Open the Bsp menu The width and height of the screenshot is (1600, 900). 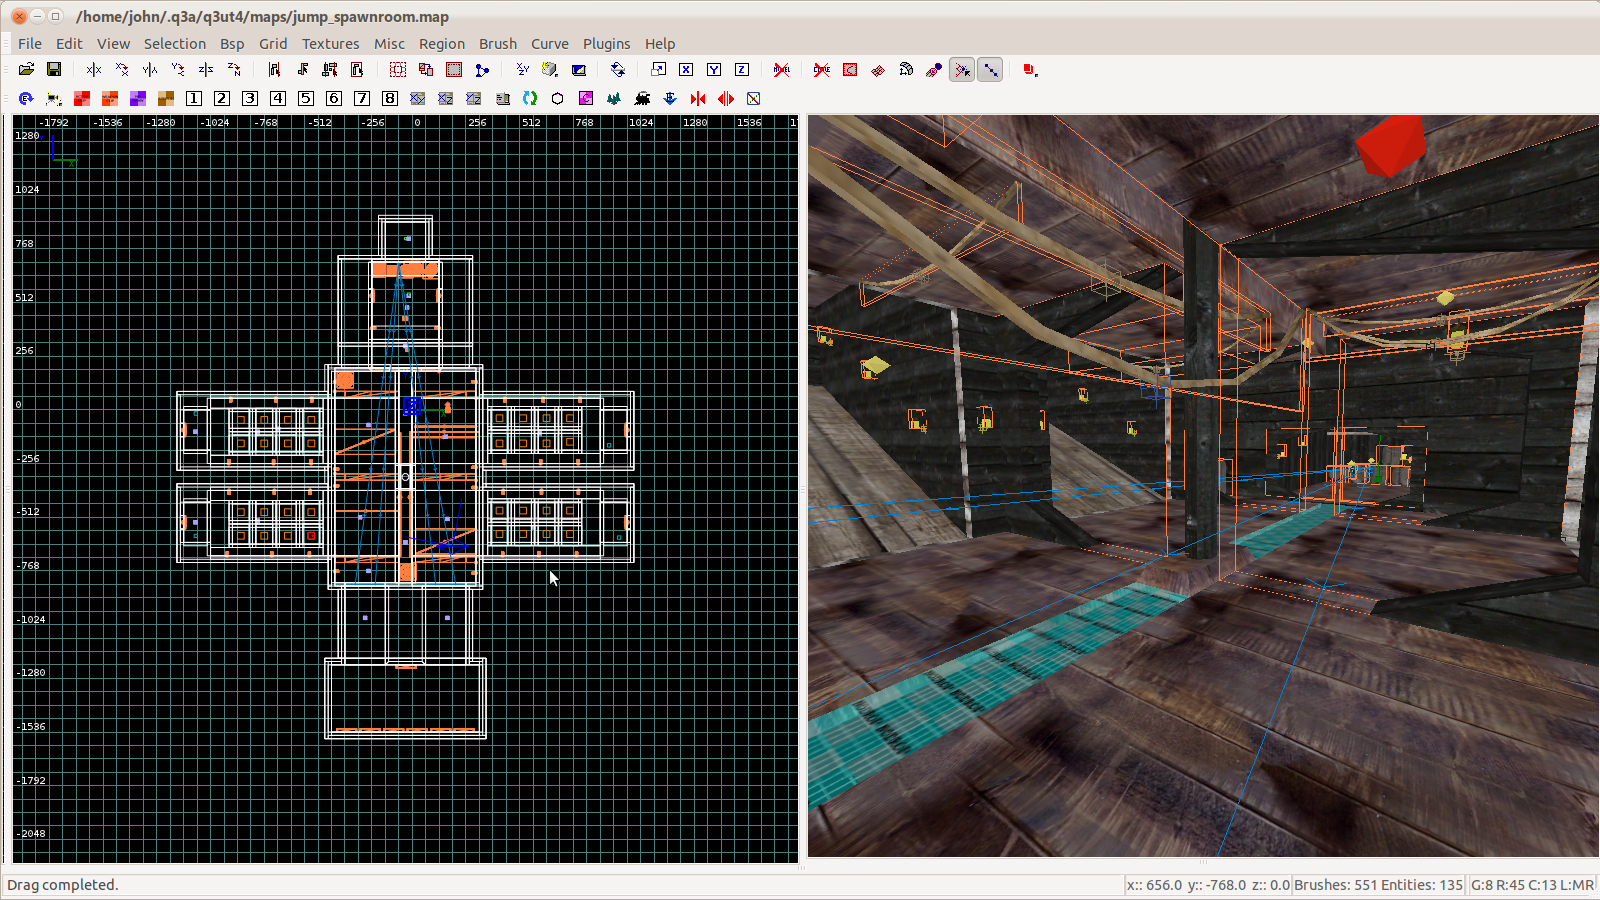pyautogui.click(x=232, y=44)
